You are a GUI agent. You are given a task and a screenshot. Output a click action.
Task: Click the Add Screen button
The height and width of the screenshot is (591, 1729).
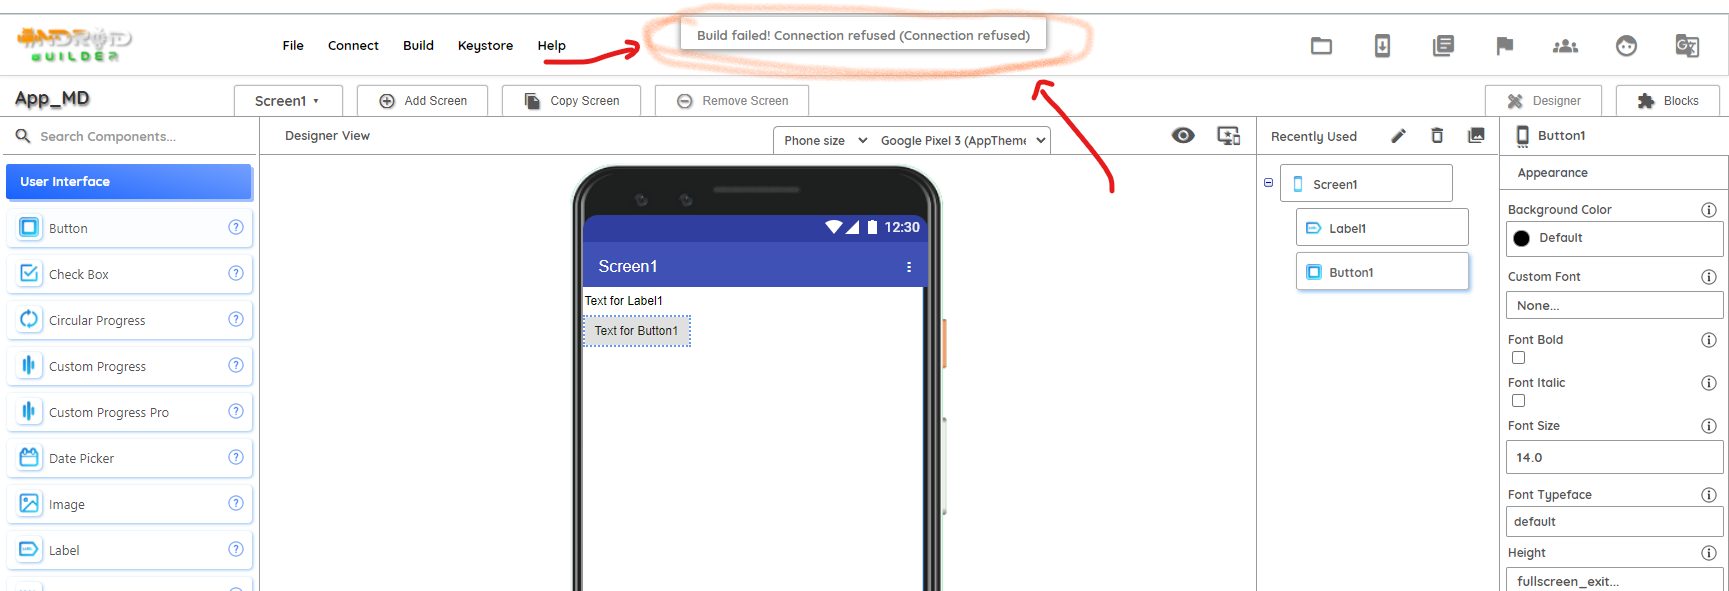[422, 101]
